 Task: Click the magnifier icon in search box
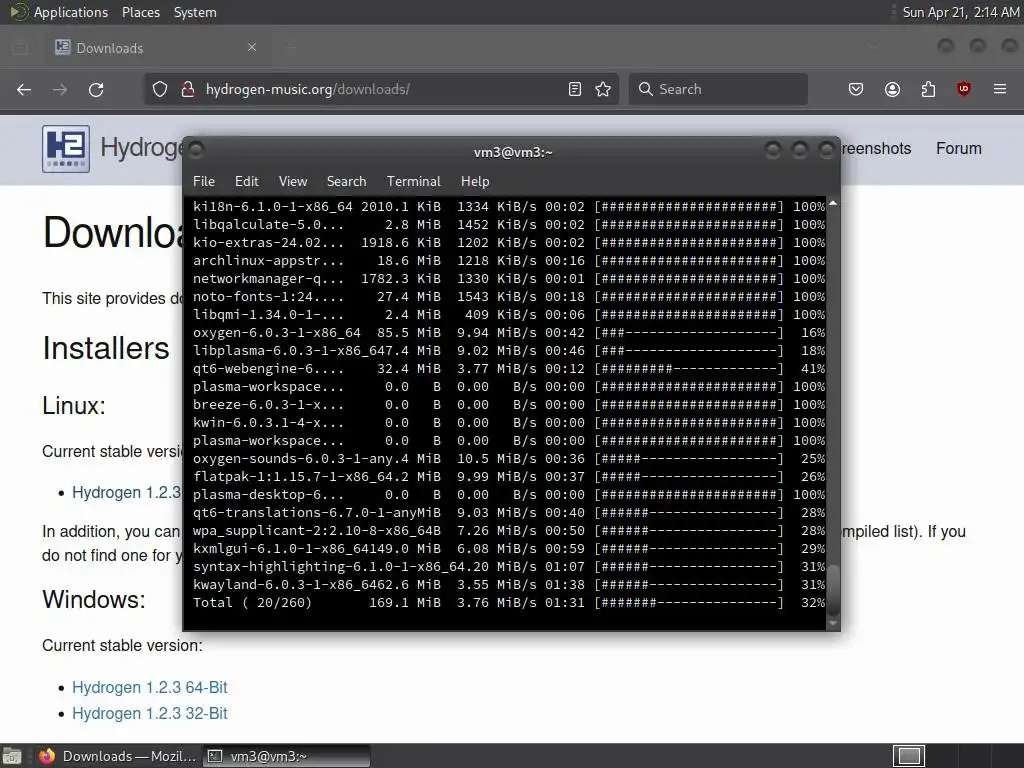[646, 89]
